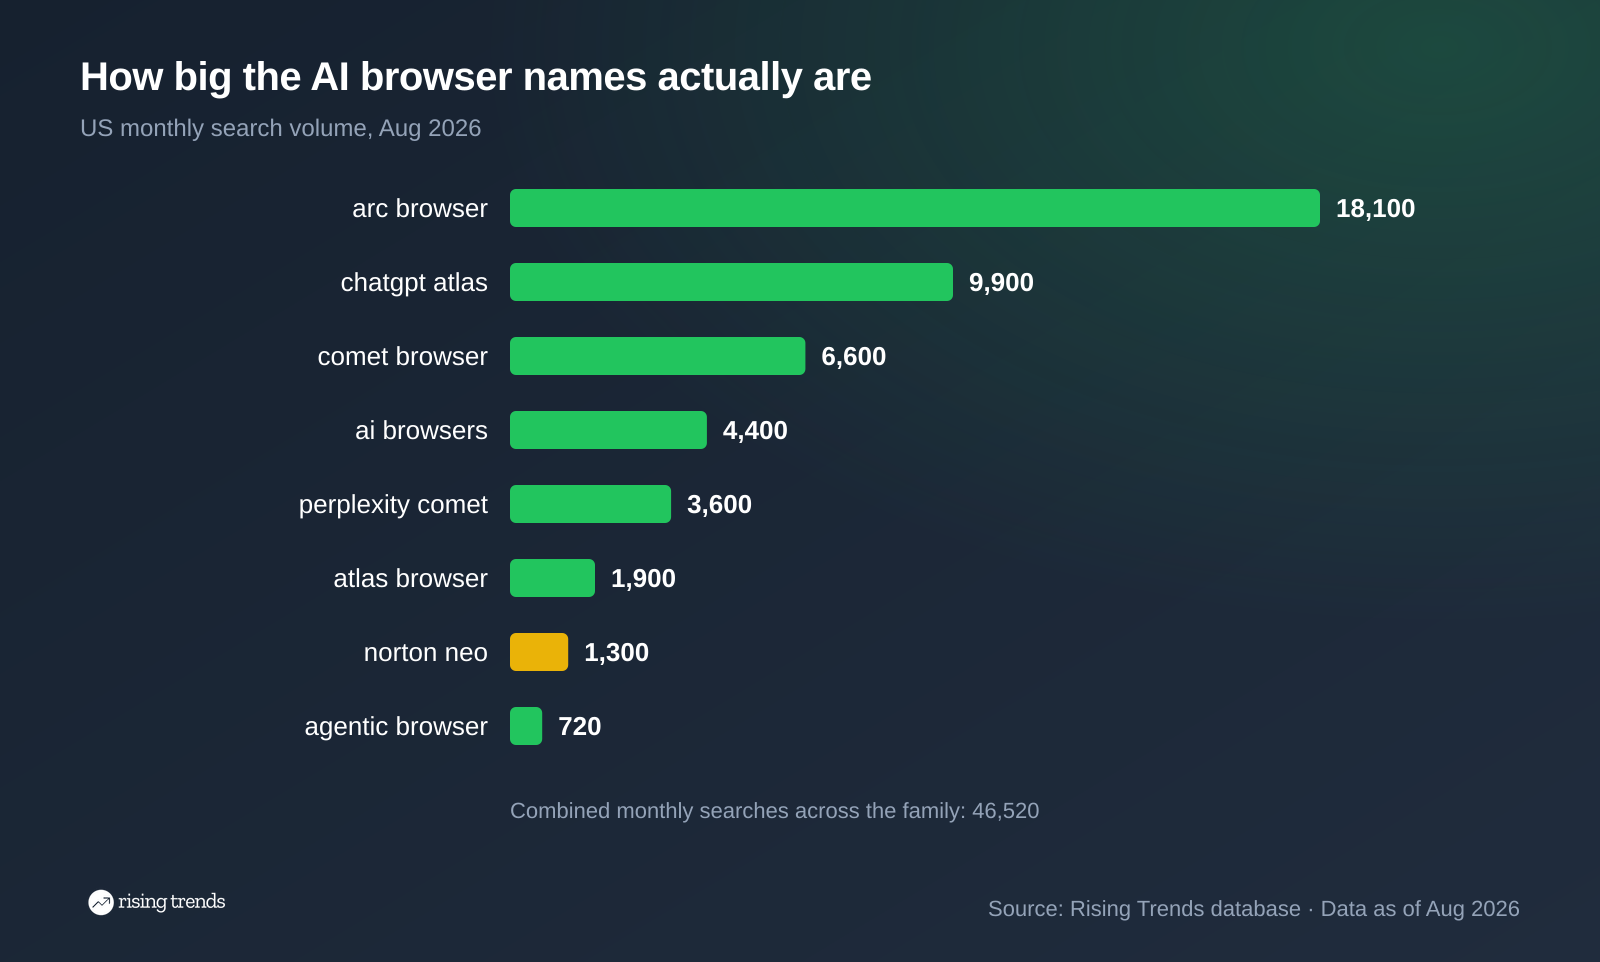Click the 'atlas browser' label
The height and width of the screenshot is (962, 1600).
[411, 578]
